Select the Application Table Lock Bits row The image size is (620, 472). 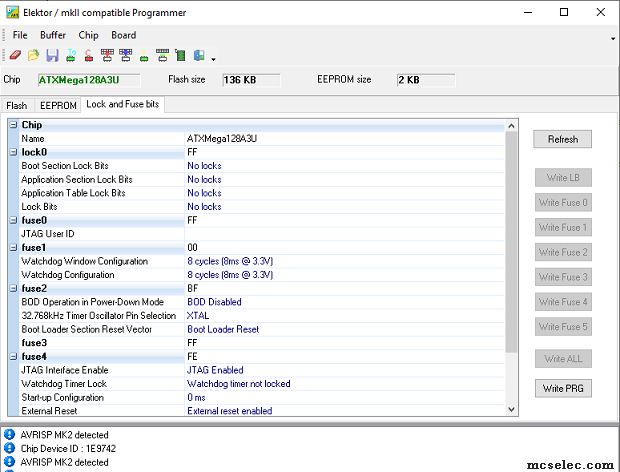[x=262, y=193]
